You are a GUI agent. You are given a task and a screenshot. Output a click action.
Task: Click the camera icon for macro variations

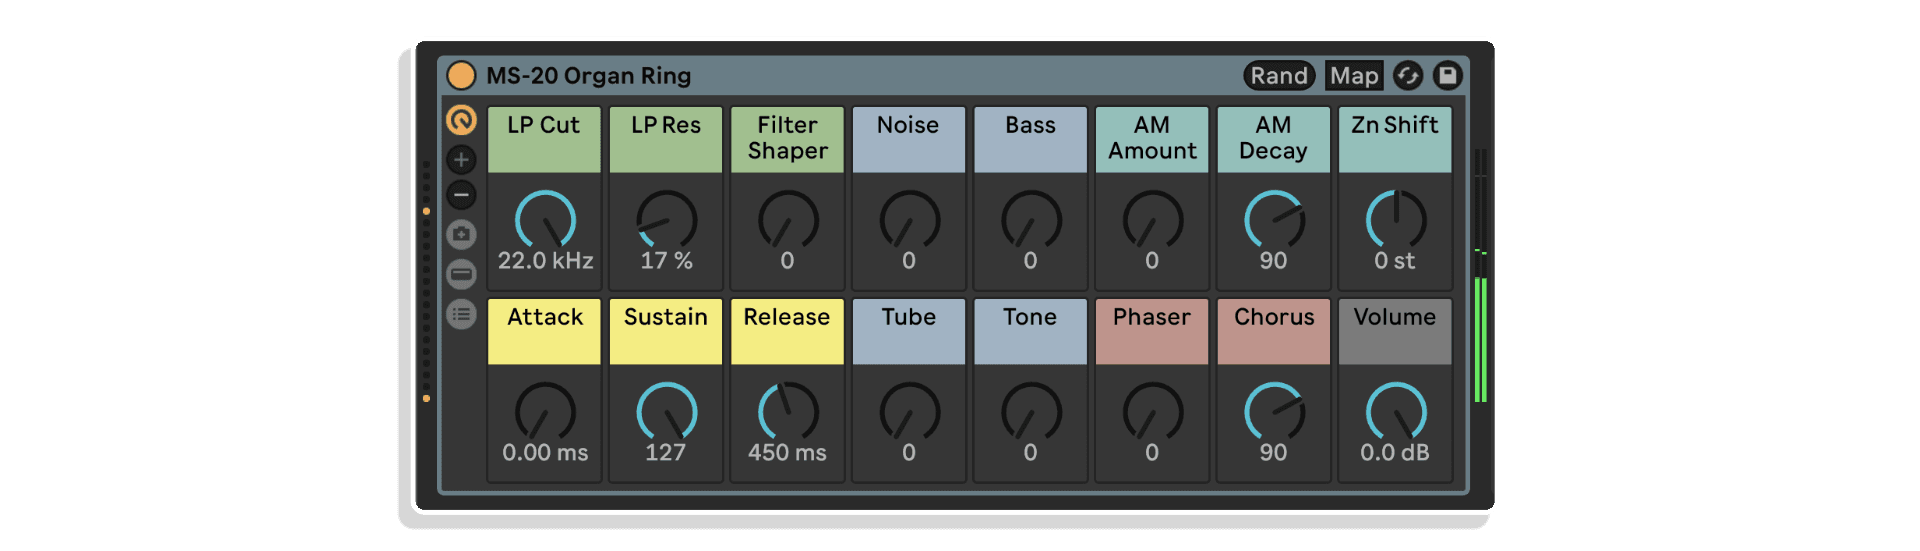click(x=461, y=235)
